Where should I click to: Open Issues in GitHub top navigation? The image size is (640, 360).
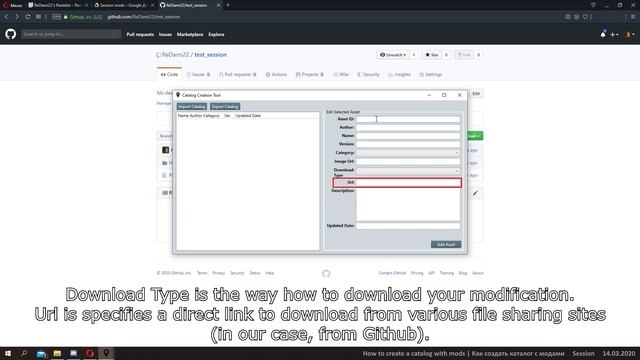pyautogui.click(x=165, y=35)
